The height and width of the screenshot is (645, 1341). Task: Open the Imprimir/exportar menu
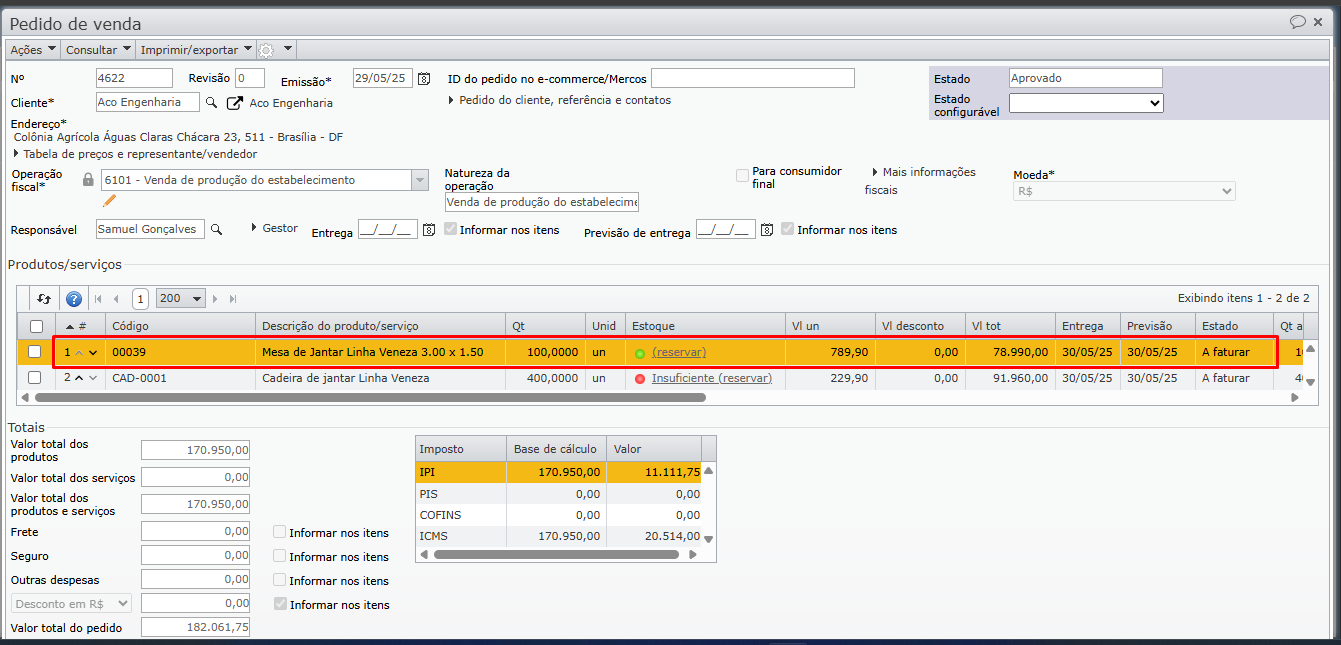pos(196,50)
